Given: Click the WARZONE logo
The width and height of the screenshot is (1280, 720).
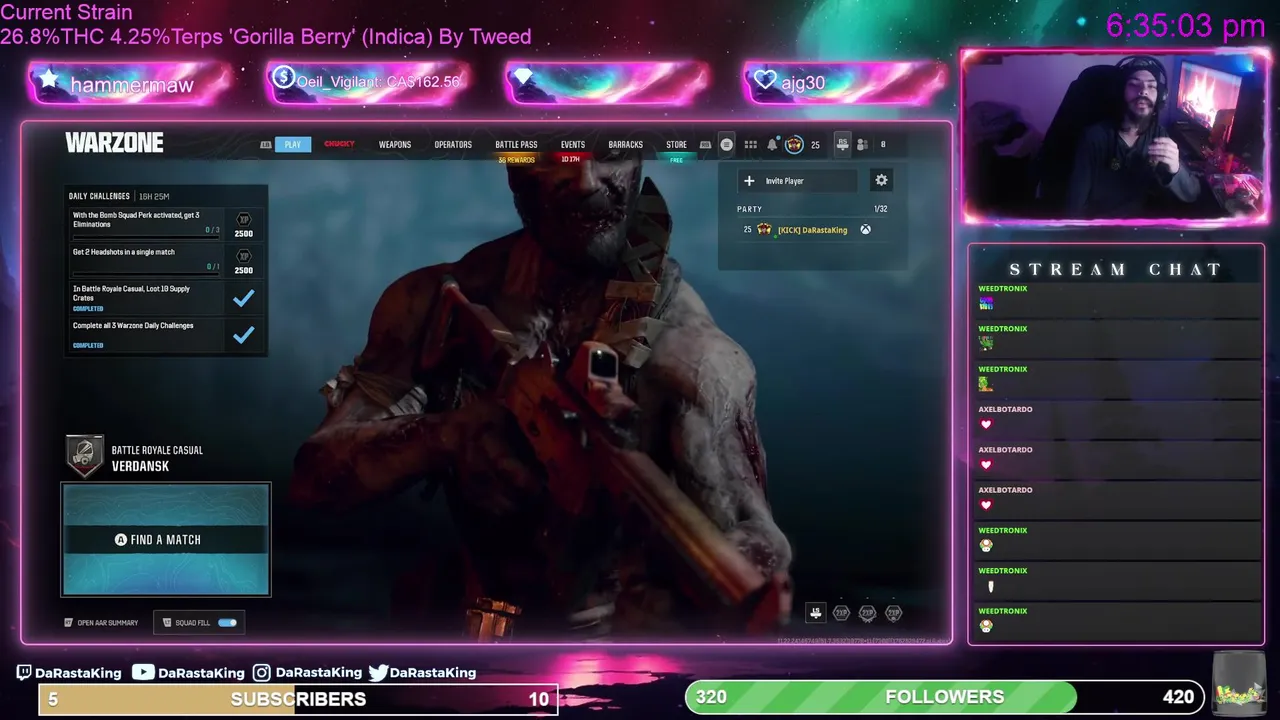Looking at the screenshot, I should pyautogui.click(x=114, y=143).
